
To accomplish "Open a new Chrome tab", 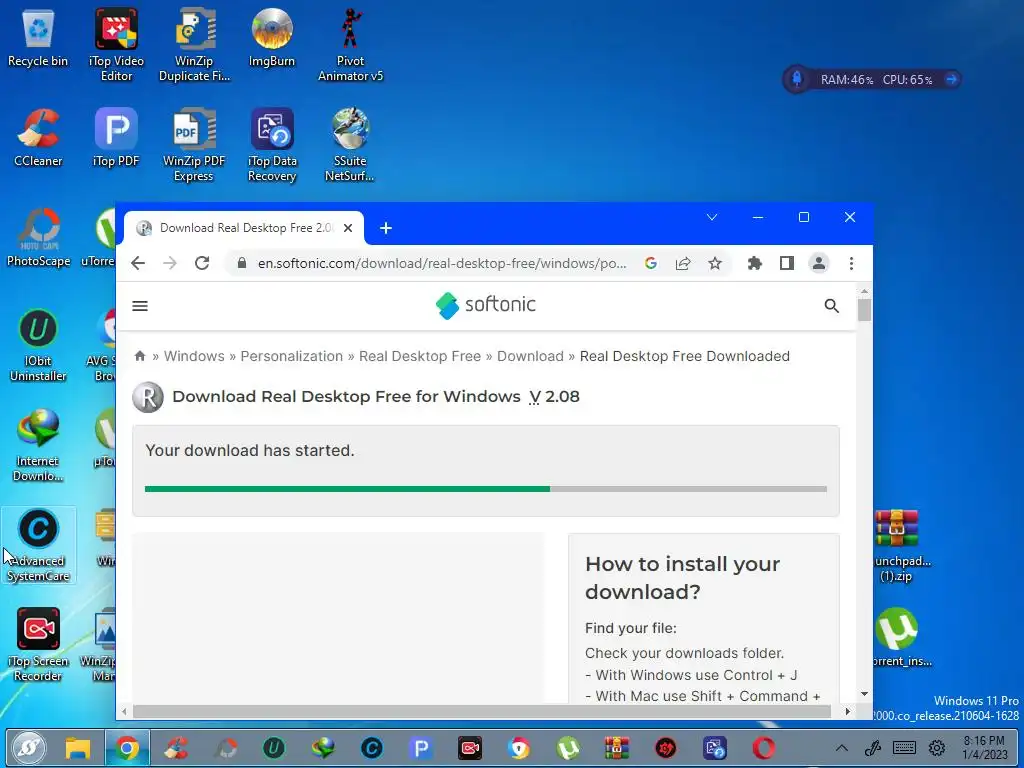I will pos(386,228).
